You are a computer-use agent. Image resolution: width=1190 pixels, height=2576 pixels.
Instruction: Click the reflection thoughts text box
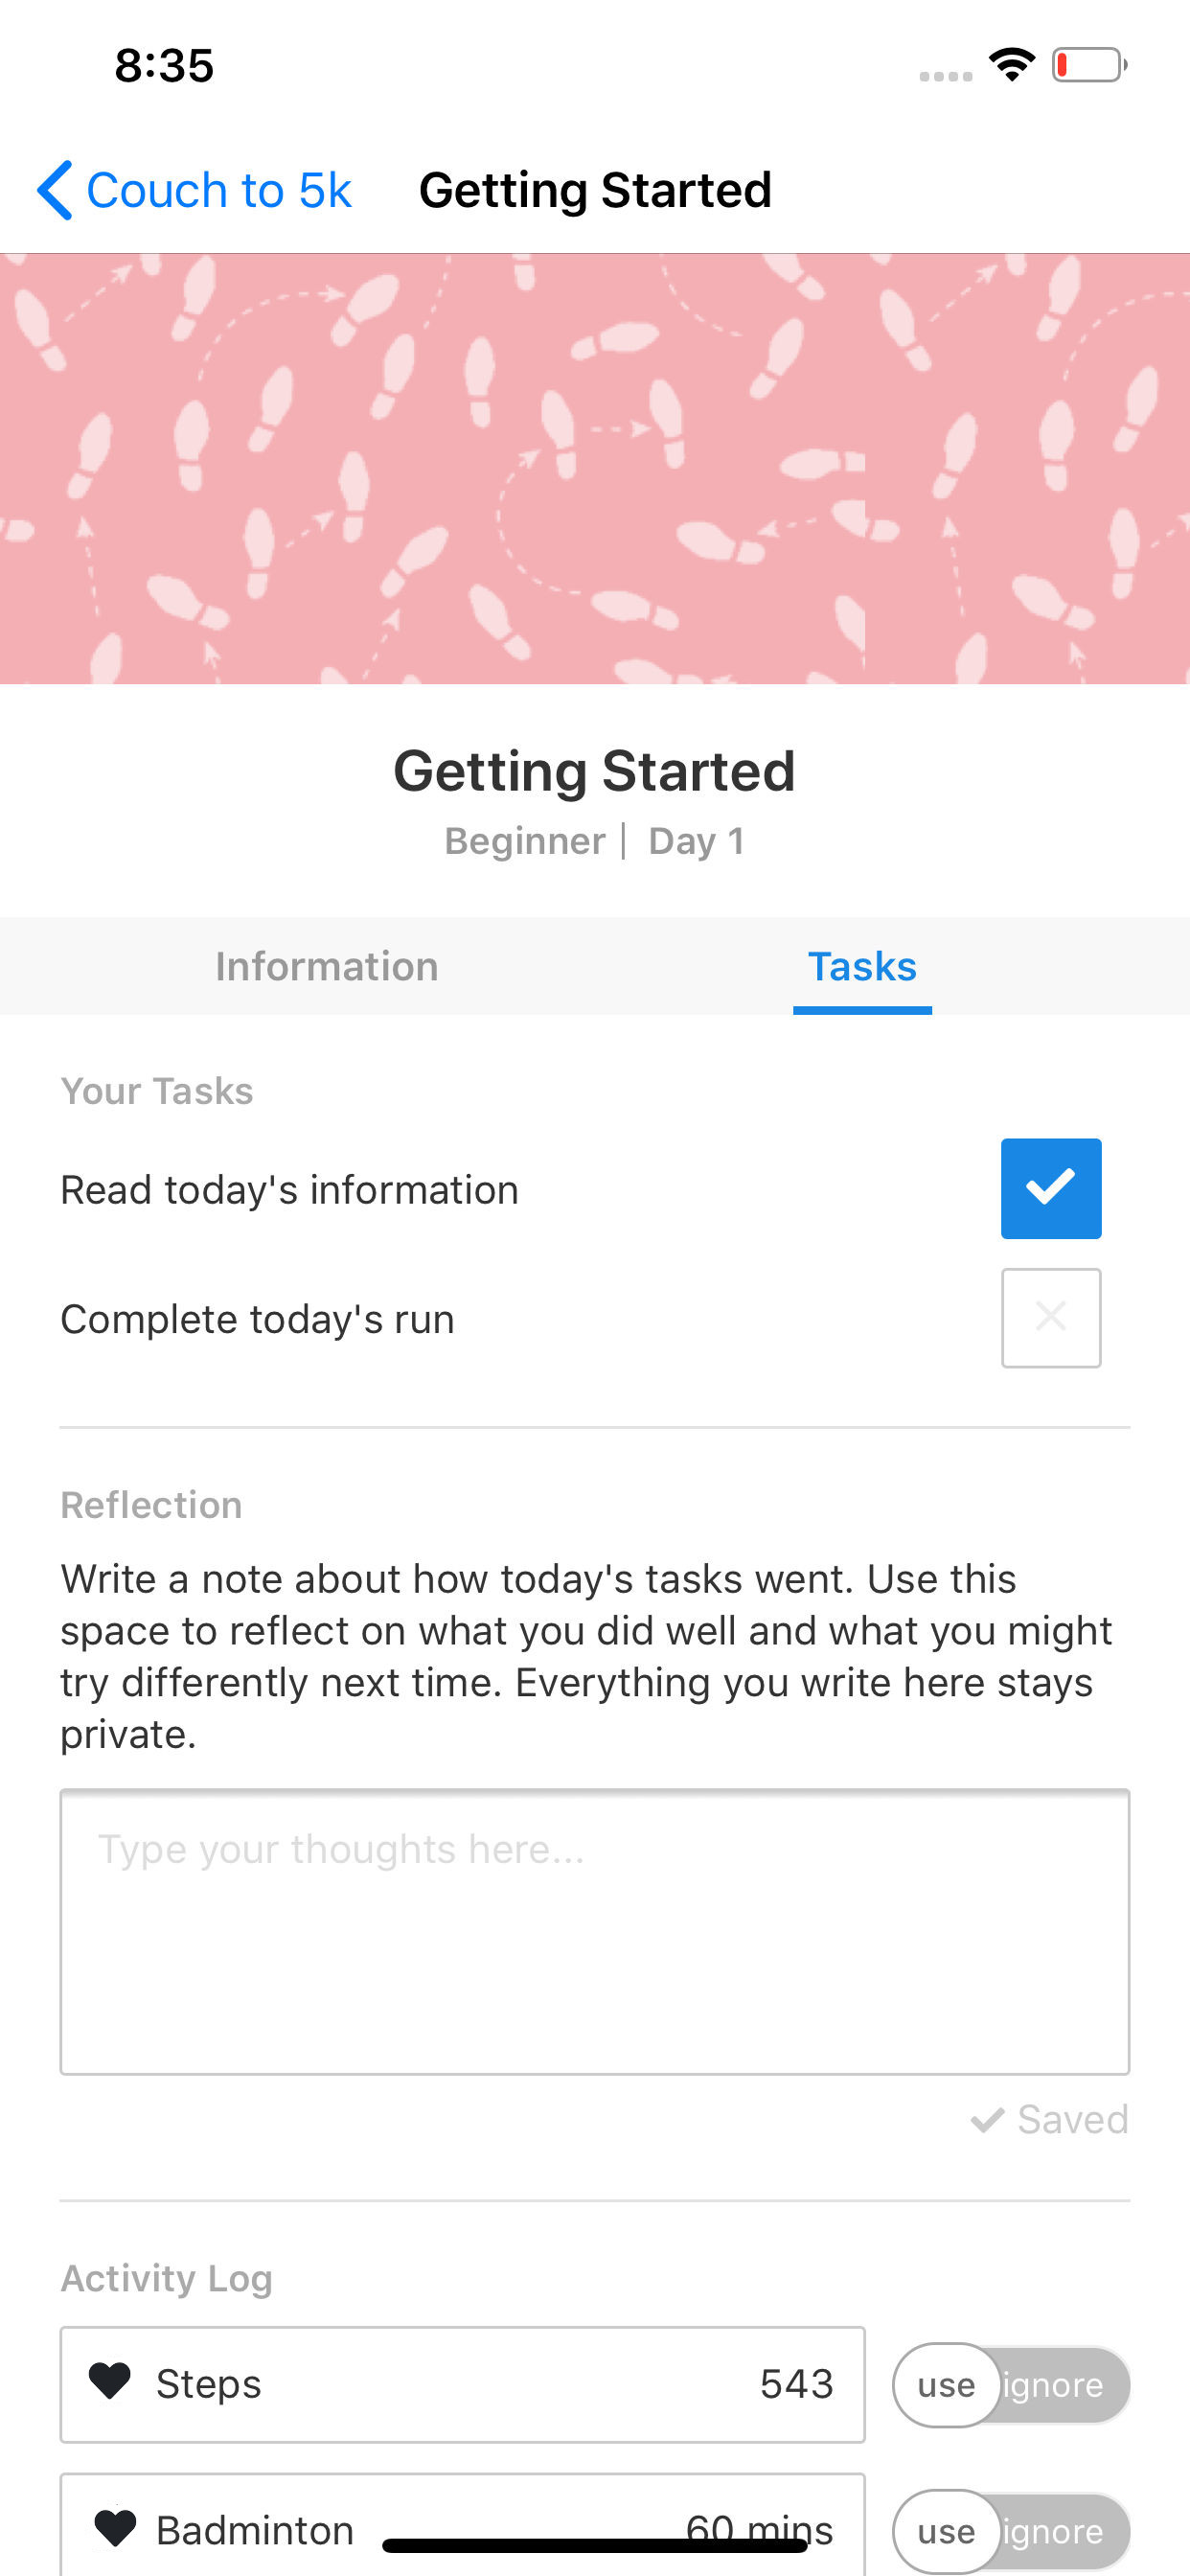(594, 1931)
